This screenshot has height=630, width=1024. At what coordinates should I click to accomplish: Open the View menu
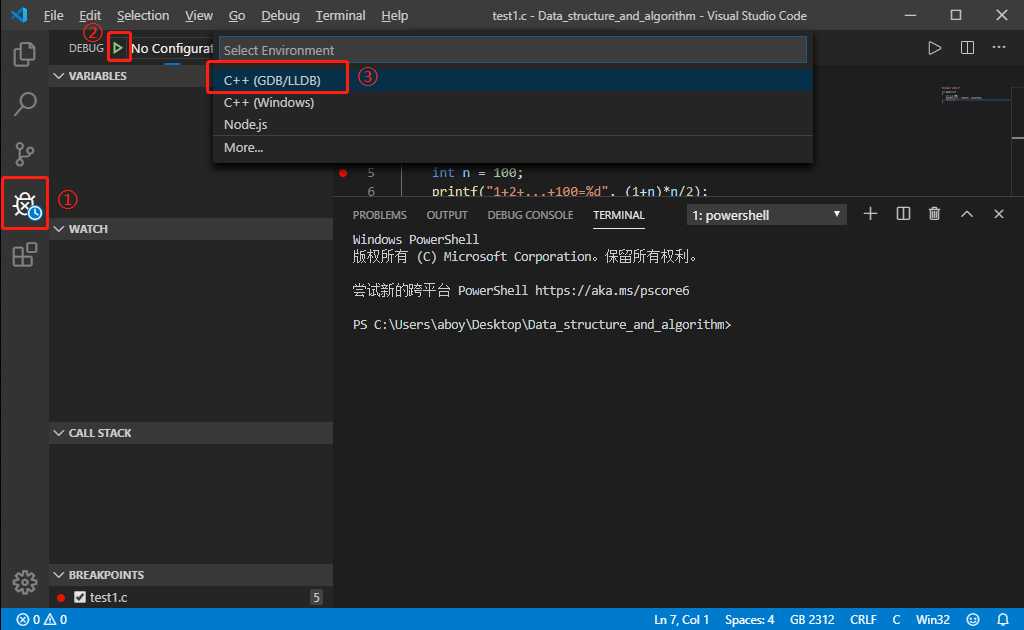[199, 15]
